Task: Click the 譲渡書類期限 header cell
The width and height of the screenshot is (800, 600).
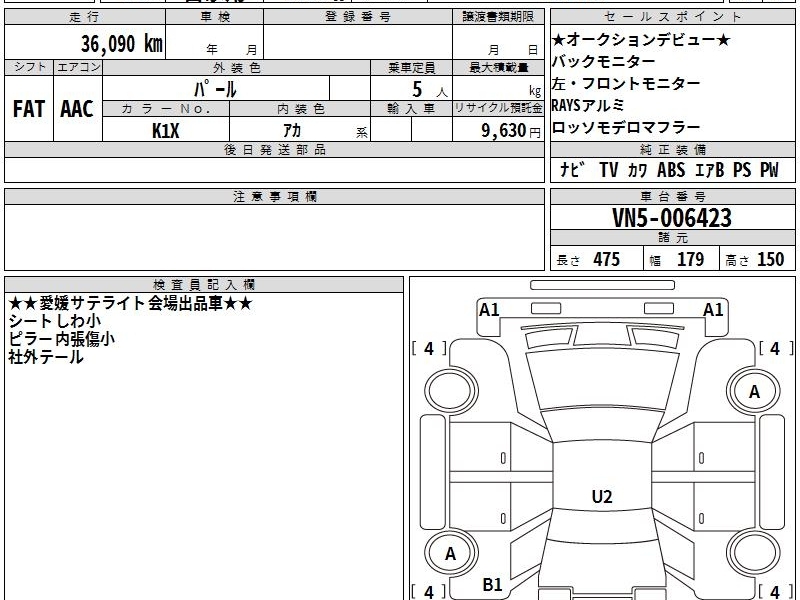Action: [498, 17]
